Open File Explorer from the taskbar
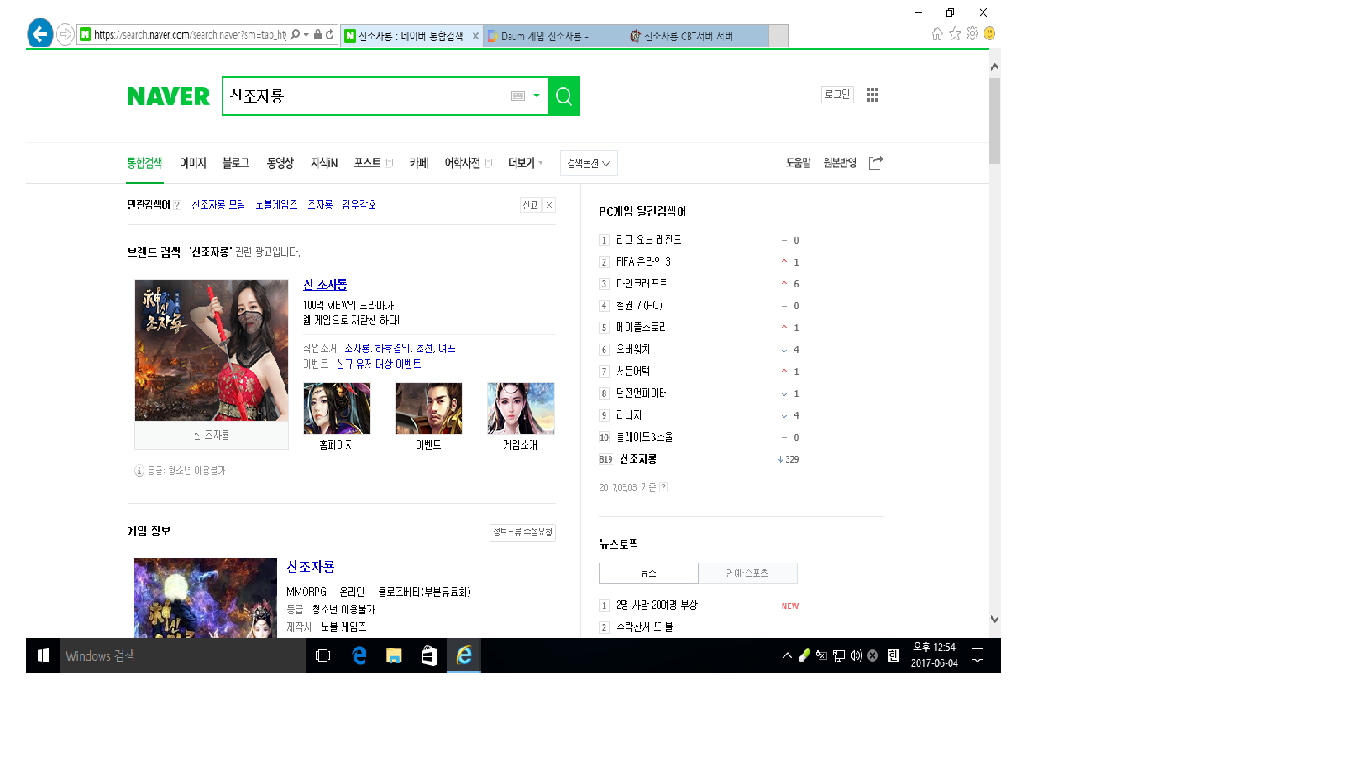The width and height of the screenshot is (1366, 768). pyautogui.click(x=394, y=656)
